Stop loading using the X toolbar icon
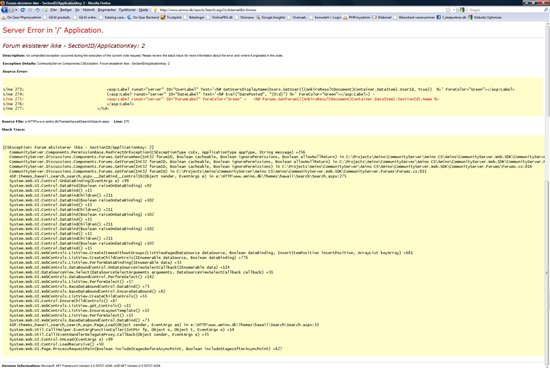 pos(30,10)
